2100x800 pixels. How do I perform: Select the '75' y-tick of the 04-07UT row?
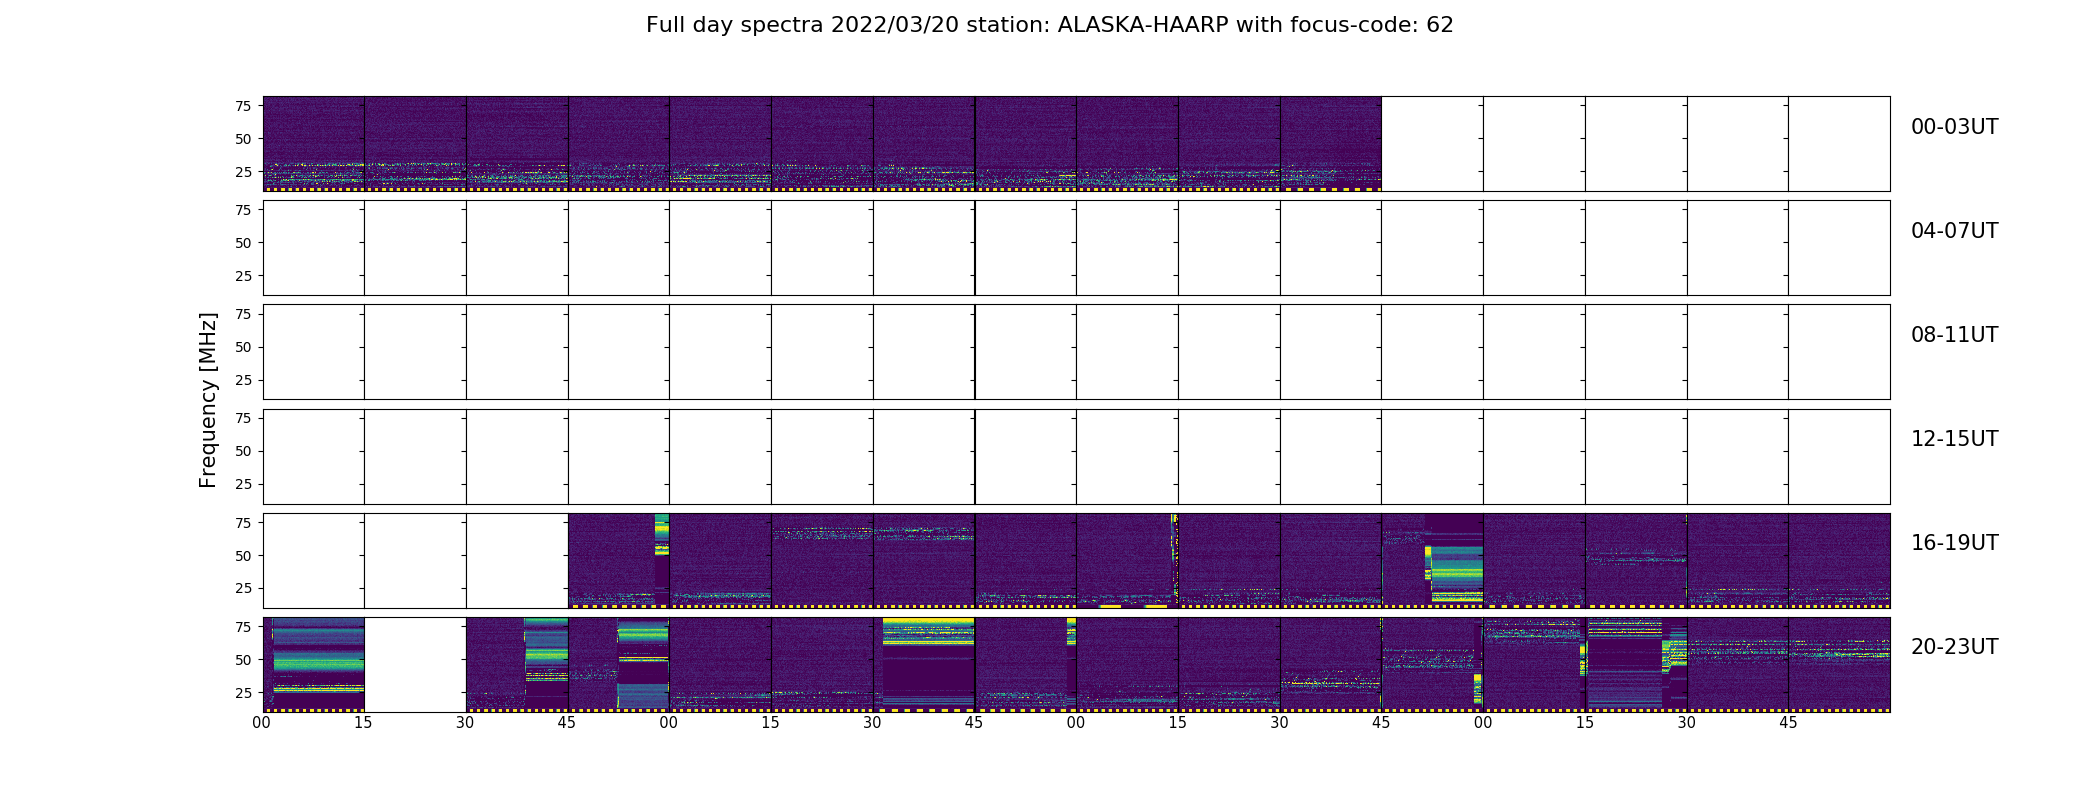click(243, 210)
